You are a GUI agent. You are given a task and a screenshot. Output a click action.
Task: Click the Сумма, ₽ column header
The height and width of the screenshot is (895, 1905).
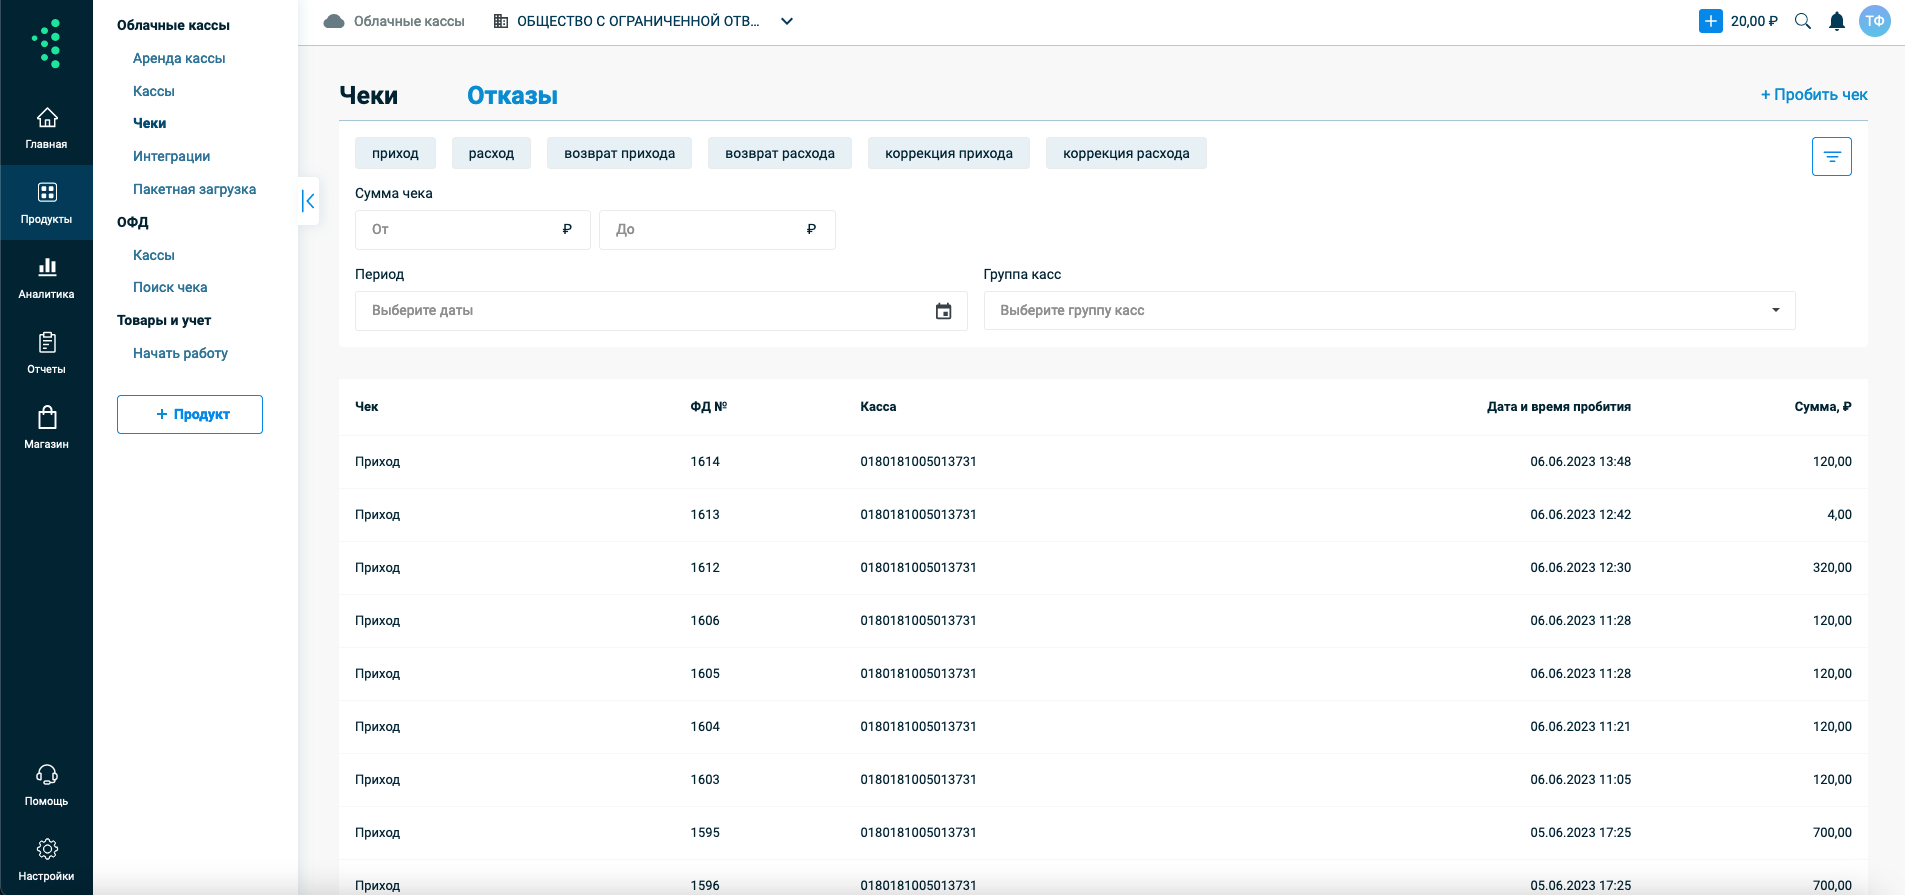1823,407
